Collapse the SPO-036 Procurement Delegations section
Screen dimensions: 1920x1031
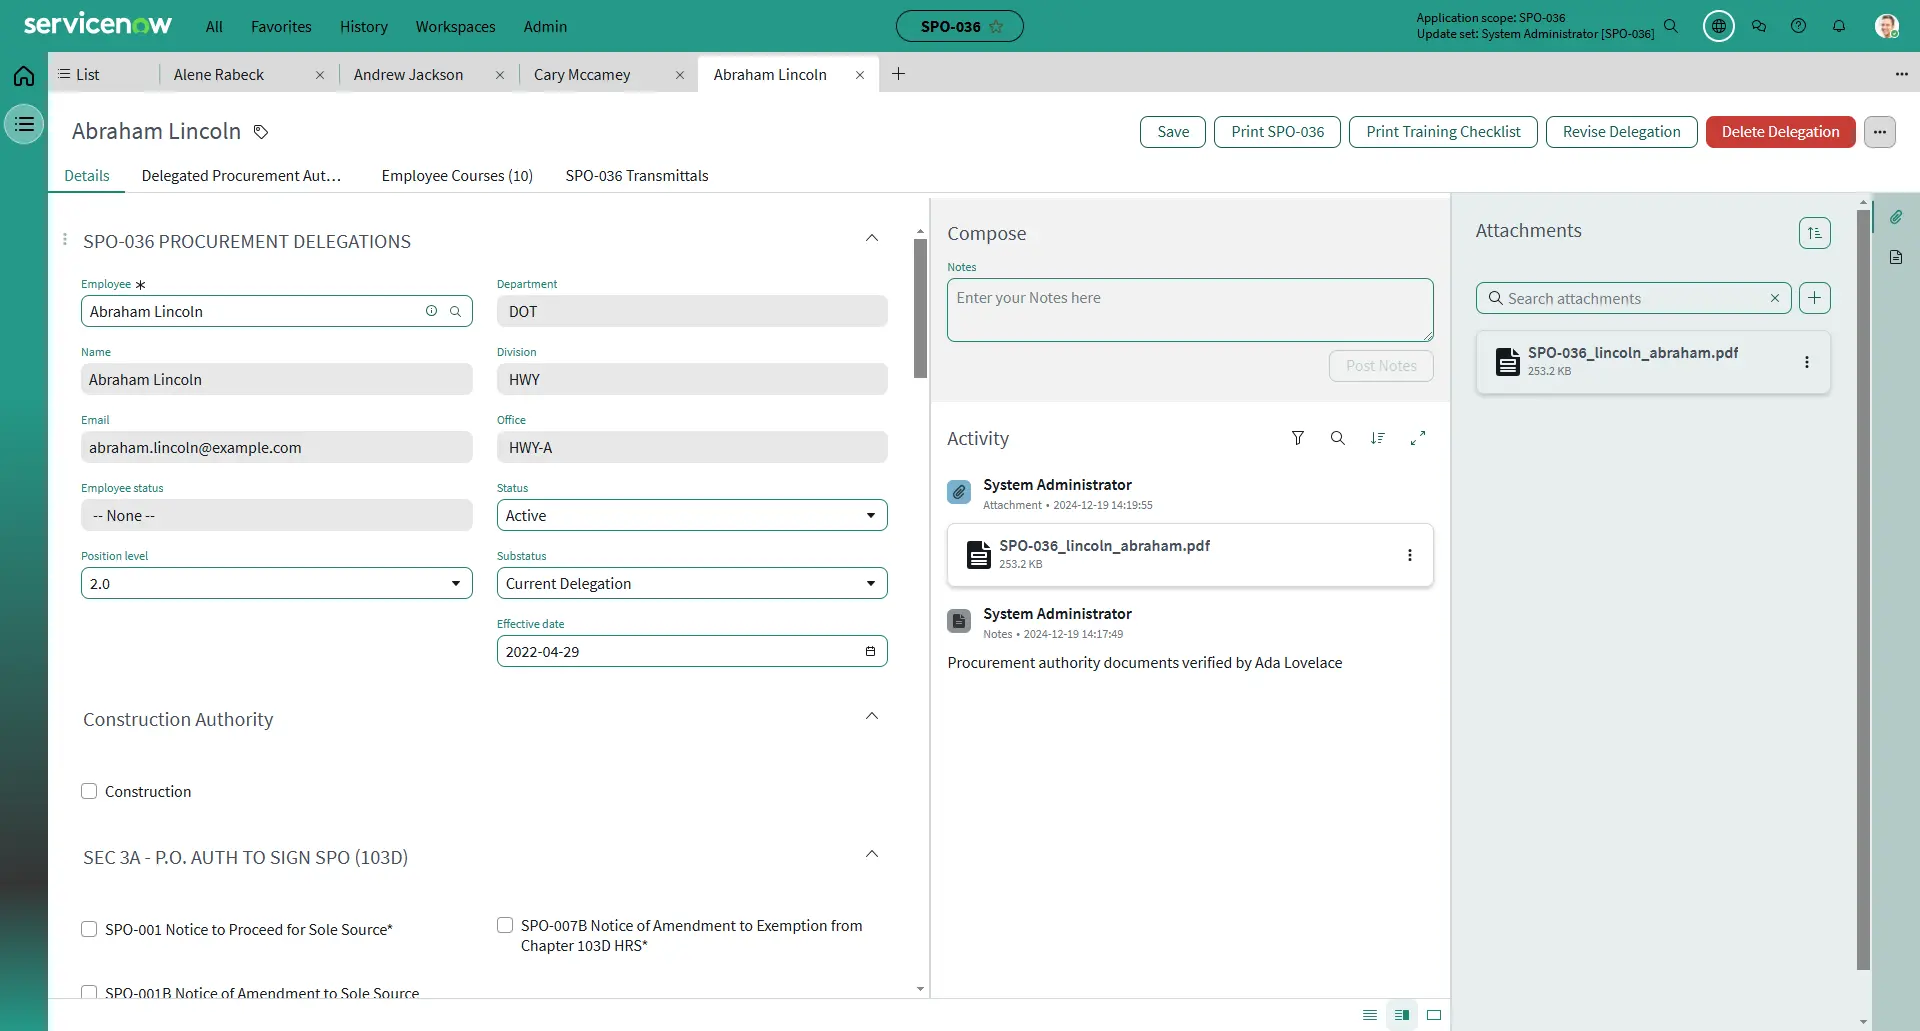pyautogui.click(x=871, y=238)
